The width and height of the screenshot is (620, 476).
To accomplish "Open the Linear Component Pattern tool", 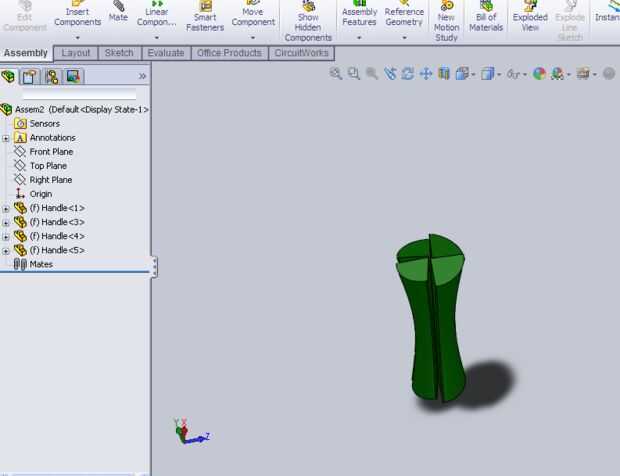I will click(x=157, y=15).
